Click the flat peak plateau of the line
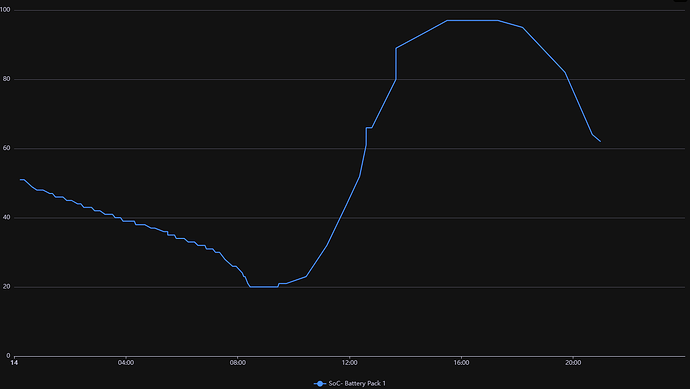The height and width of the screenshot is (389, 690). point(473,20)
